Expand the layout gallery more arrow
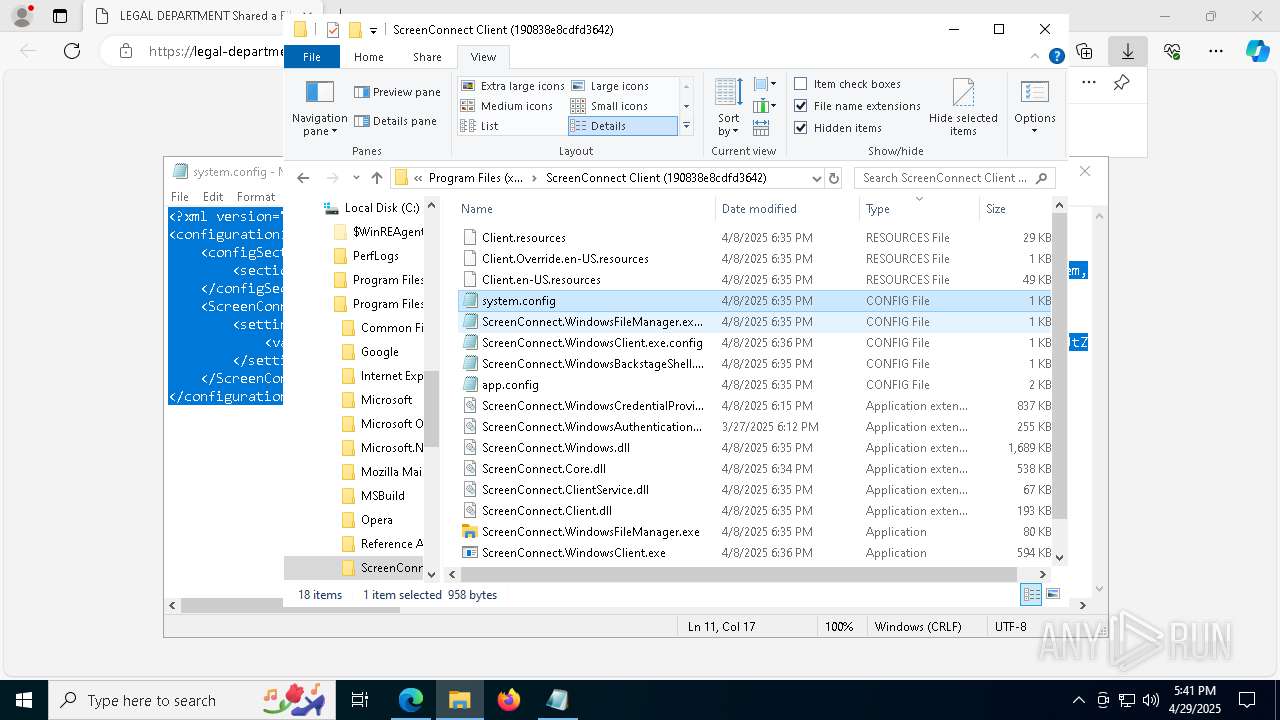Image resolution: width=1280 pixels, height=720 pixels. [x=686, y=126]
